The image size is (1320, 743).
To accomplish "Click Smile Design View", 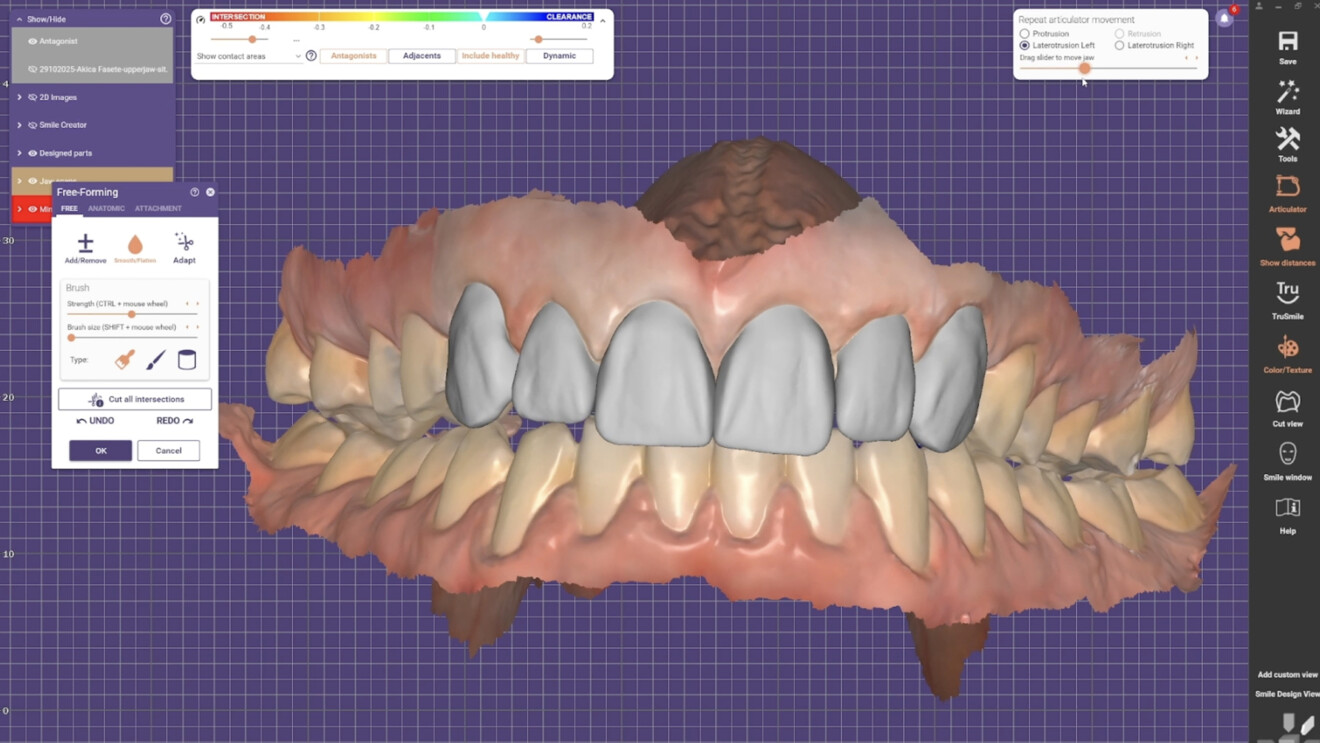I will [x=1287, y=694].
